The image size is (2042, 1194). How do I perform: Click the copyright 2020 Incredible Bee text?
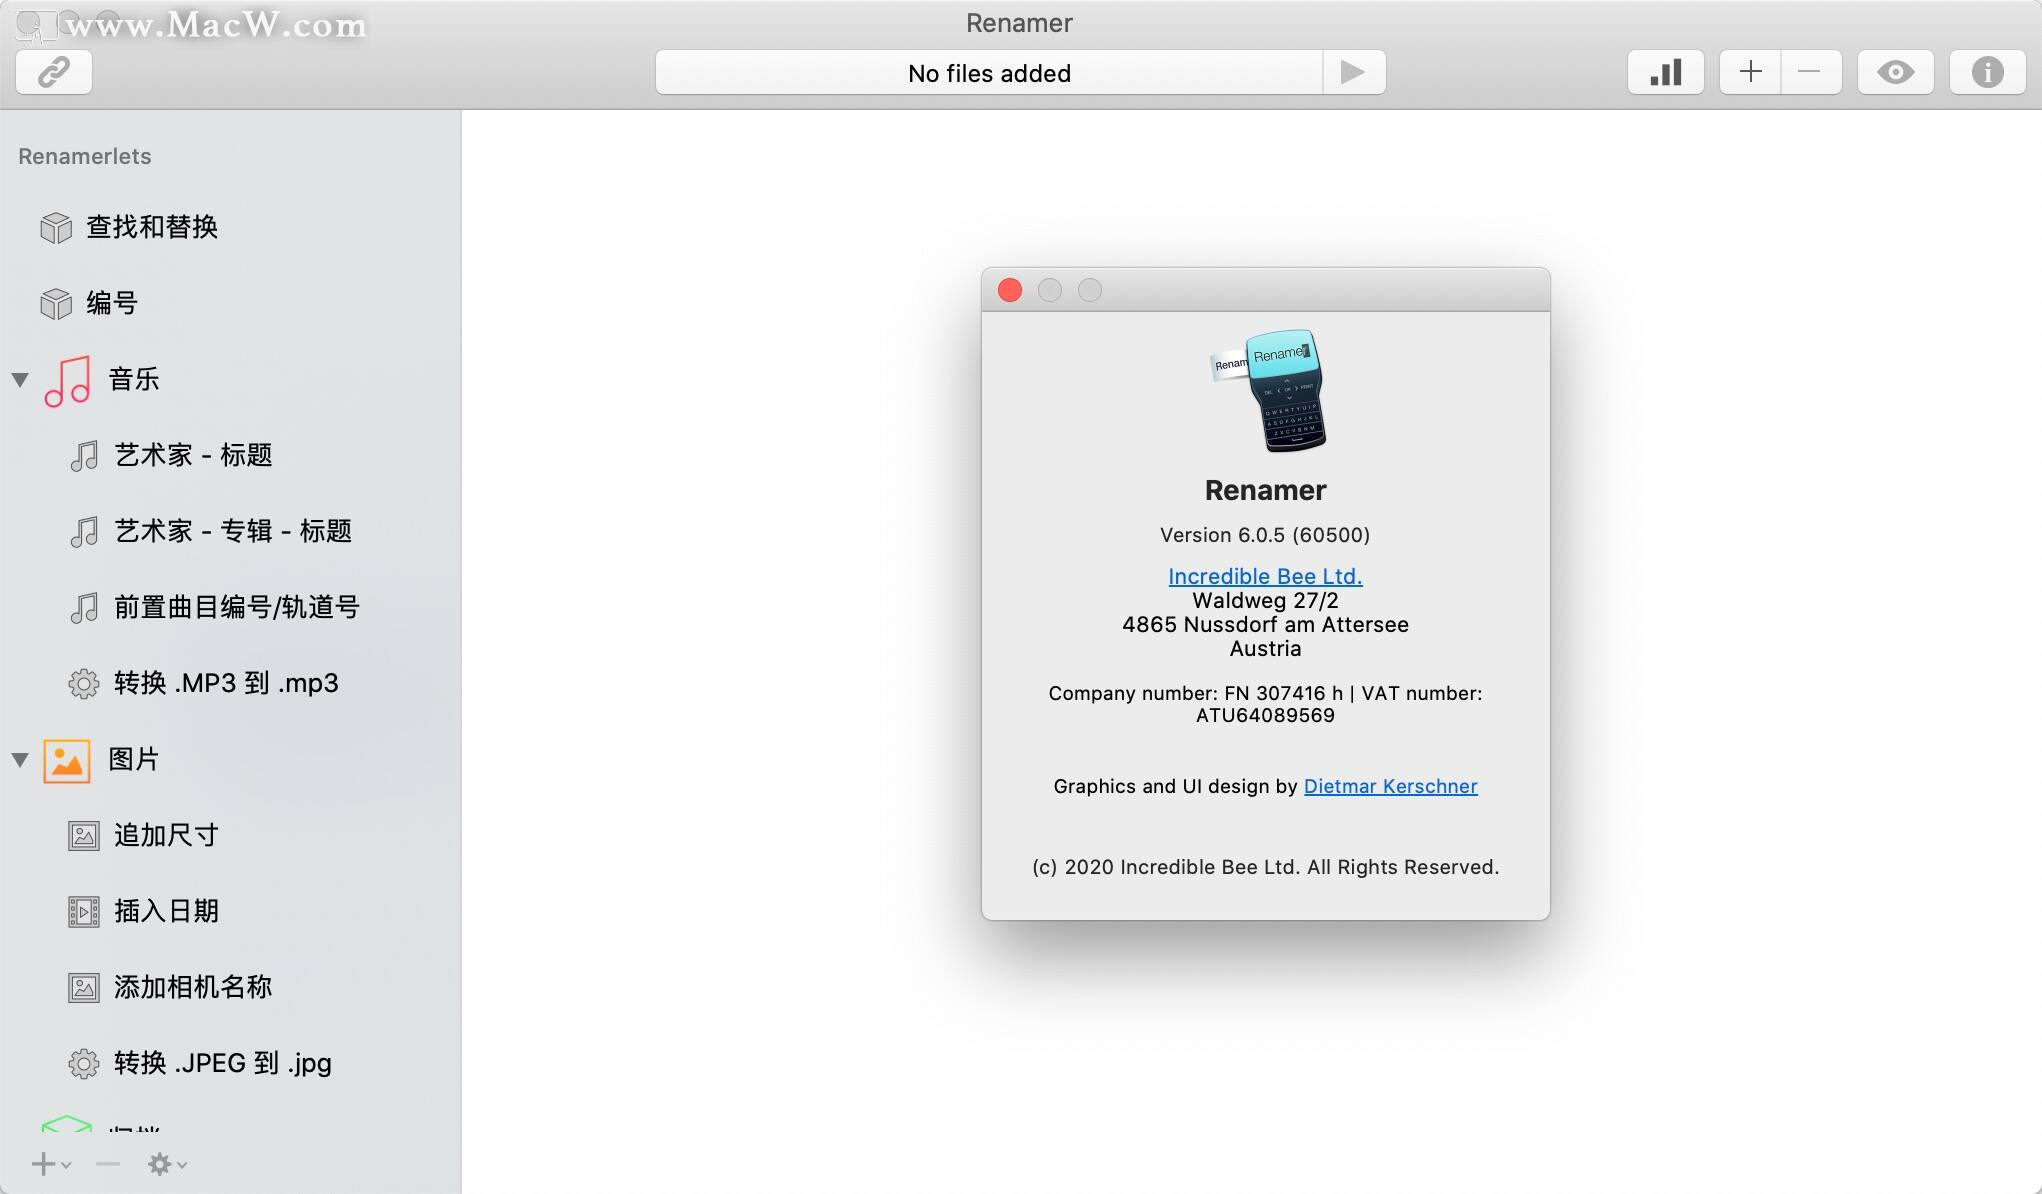coord(1265,867)
